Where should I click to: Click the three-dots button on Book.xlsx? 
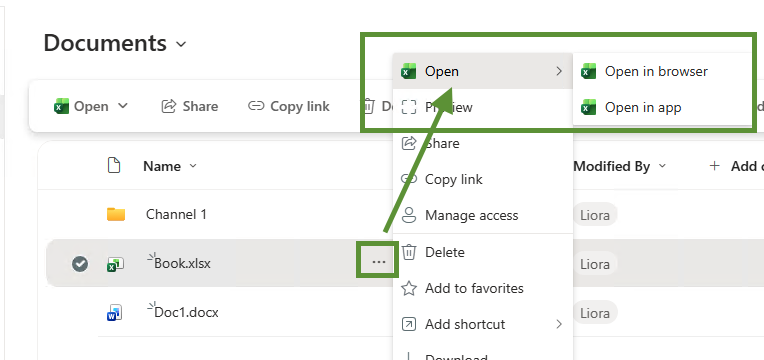click(x=379, y=263)
